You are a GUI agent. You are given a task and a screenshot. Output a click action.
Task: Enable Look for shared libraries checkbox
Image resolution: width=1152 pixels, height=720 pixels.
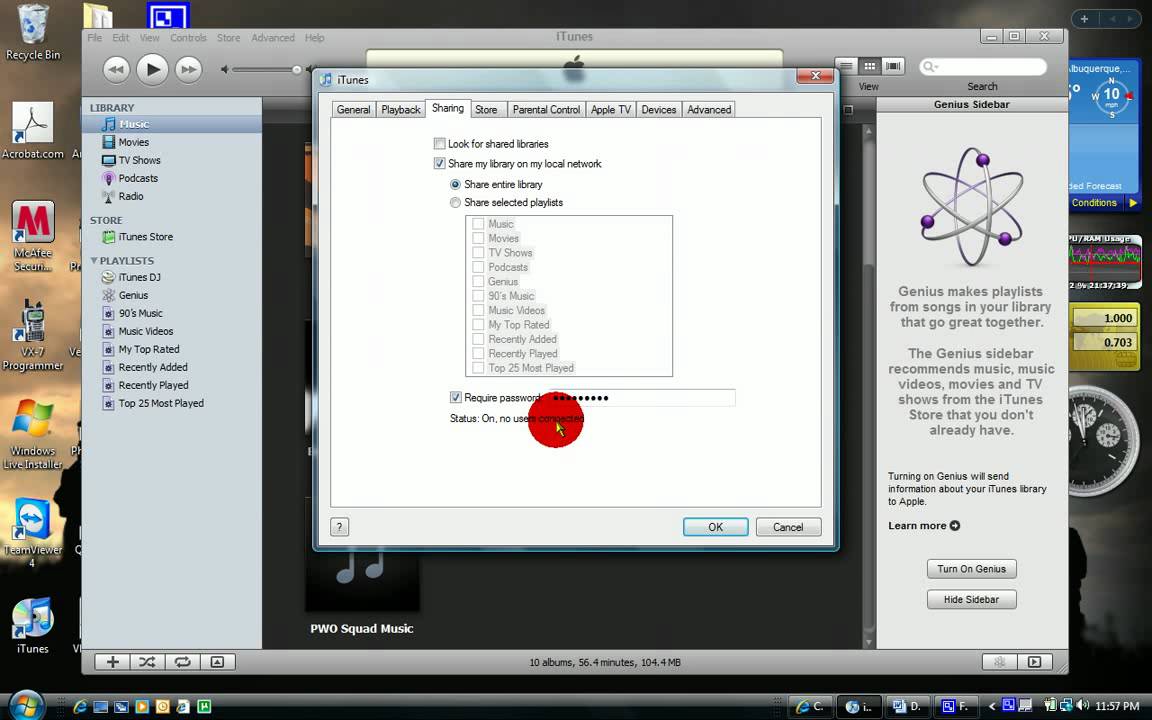click(439, 144)
